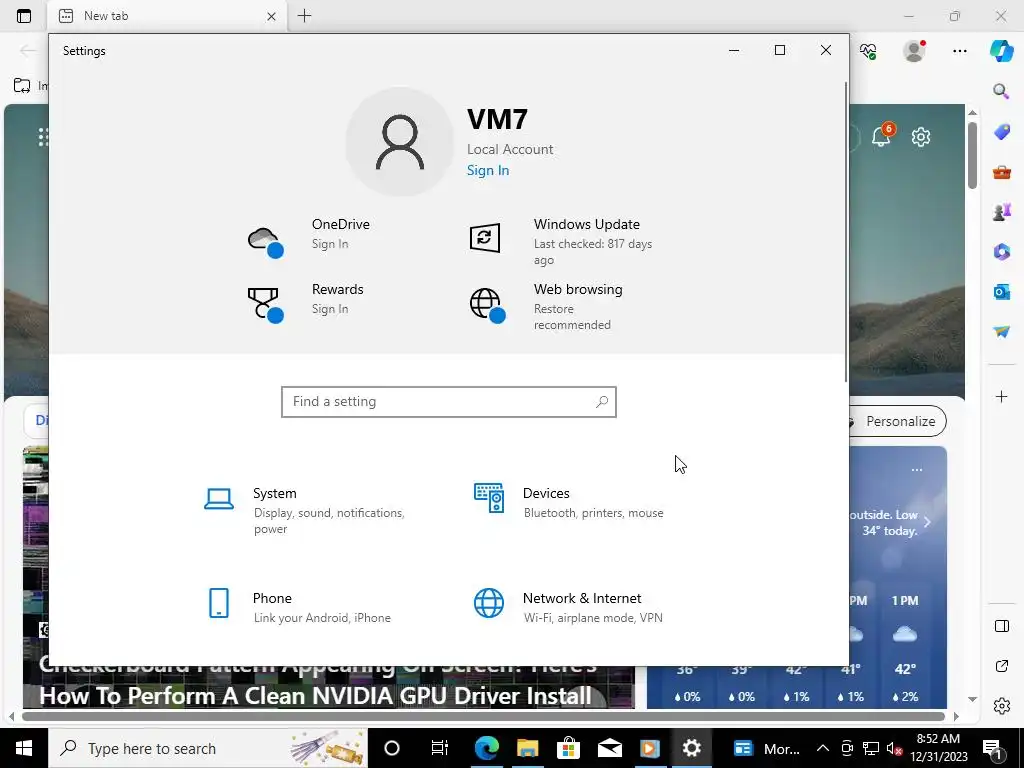Close the New tab tab
1024x768 pixels.
pos(272,16)
